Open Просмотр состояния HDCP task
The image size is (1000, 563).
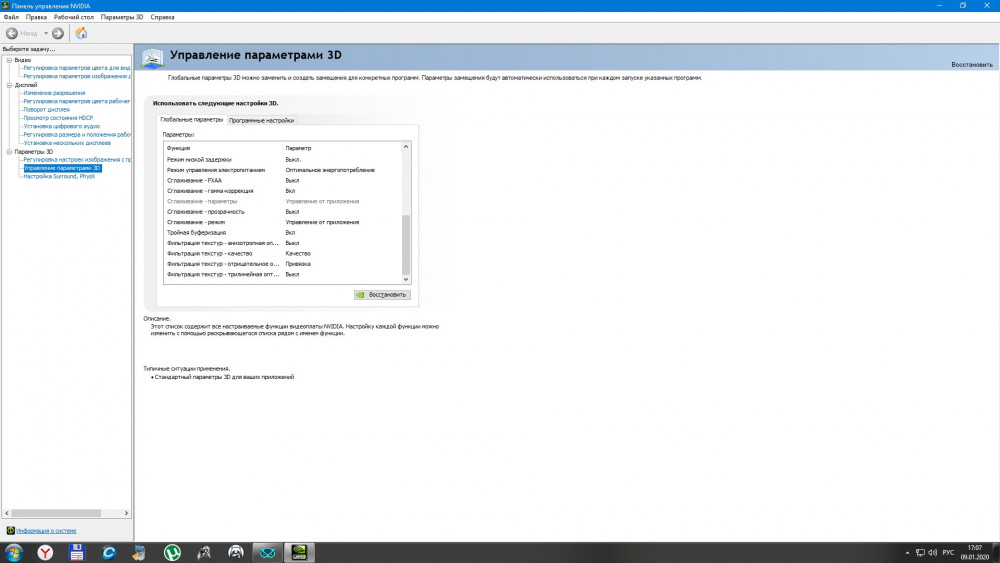[58, 118]
